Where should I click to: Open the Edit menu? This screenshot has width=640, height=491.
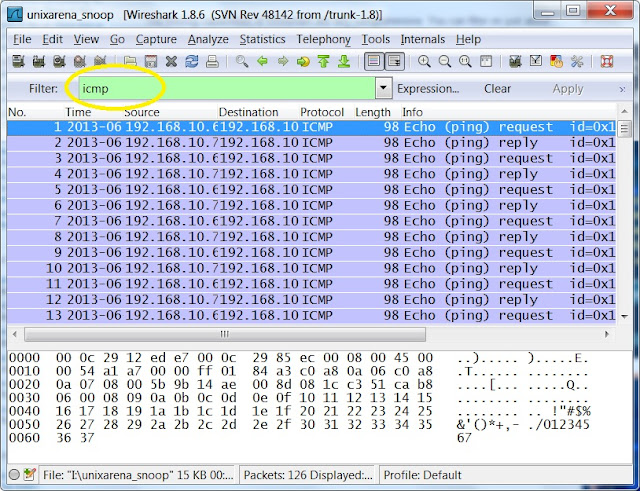tap(52, 39)
